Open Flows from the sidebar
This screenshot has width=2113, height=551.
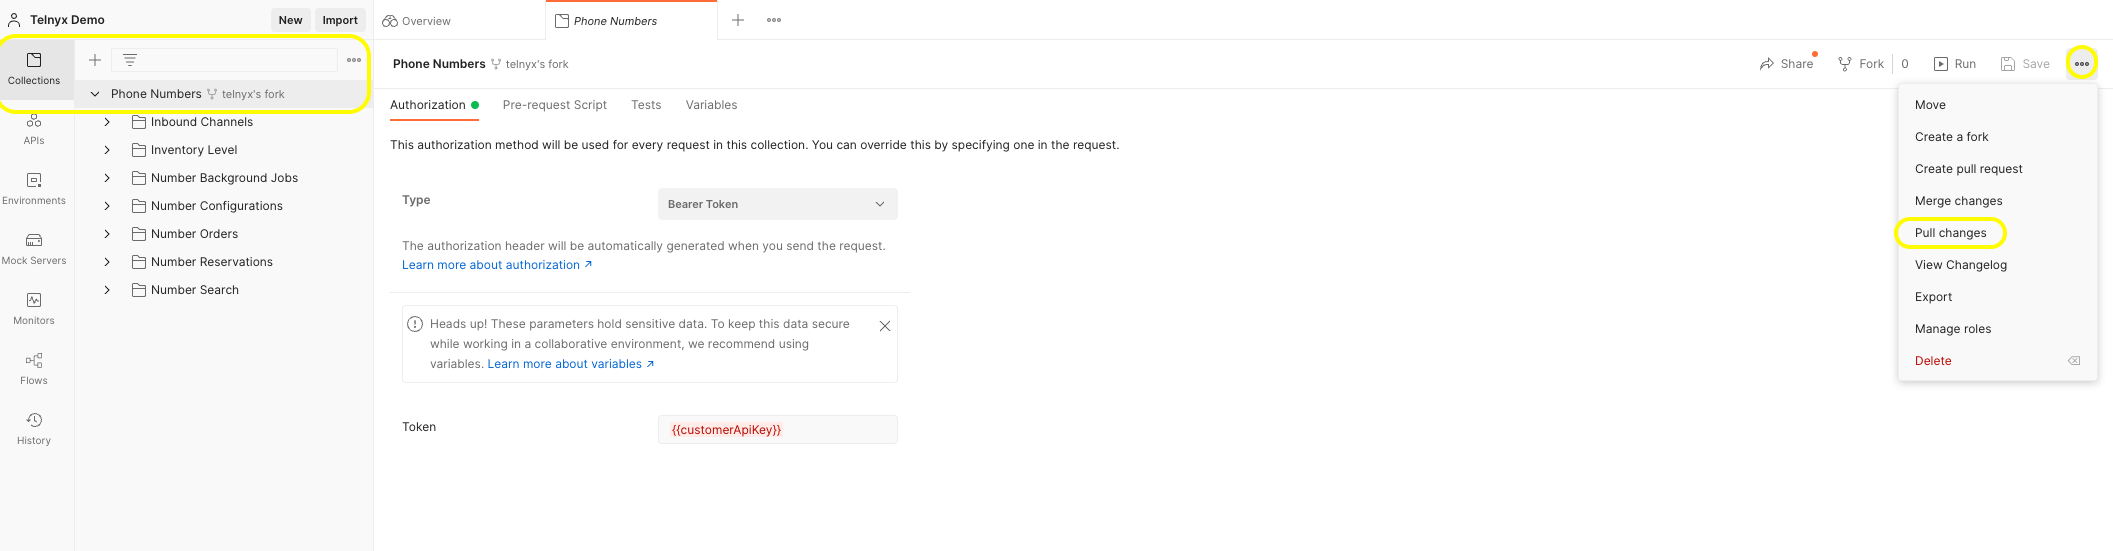[34, 368]
